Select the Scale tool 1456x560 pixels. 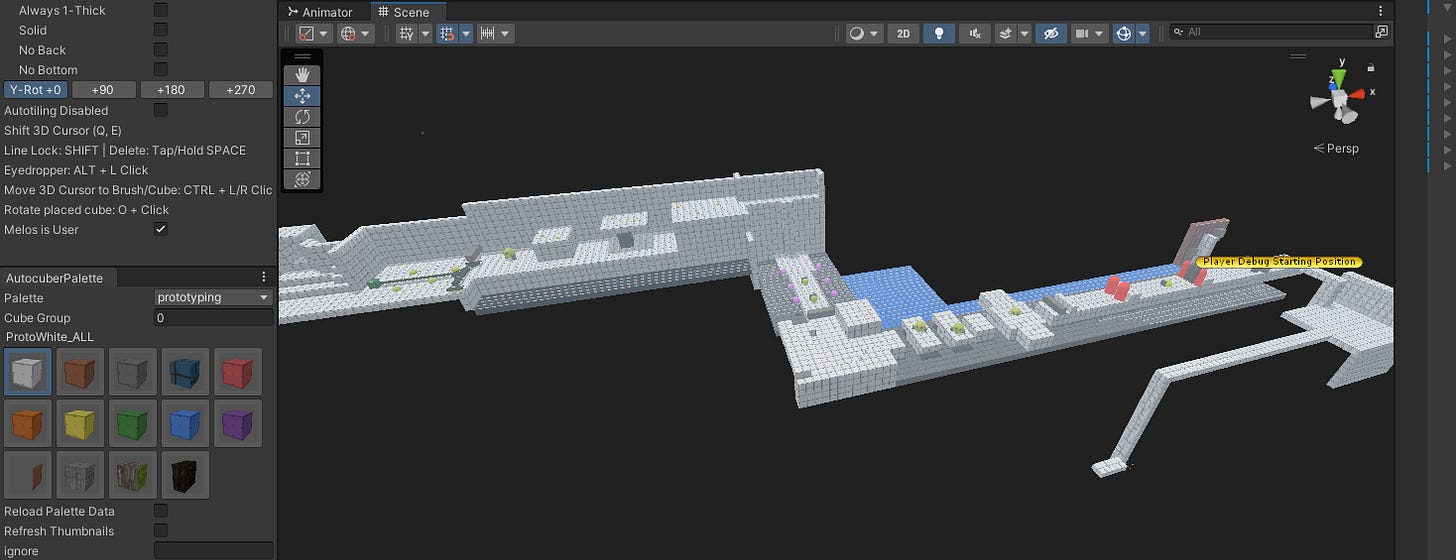(303, 138)
